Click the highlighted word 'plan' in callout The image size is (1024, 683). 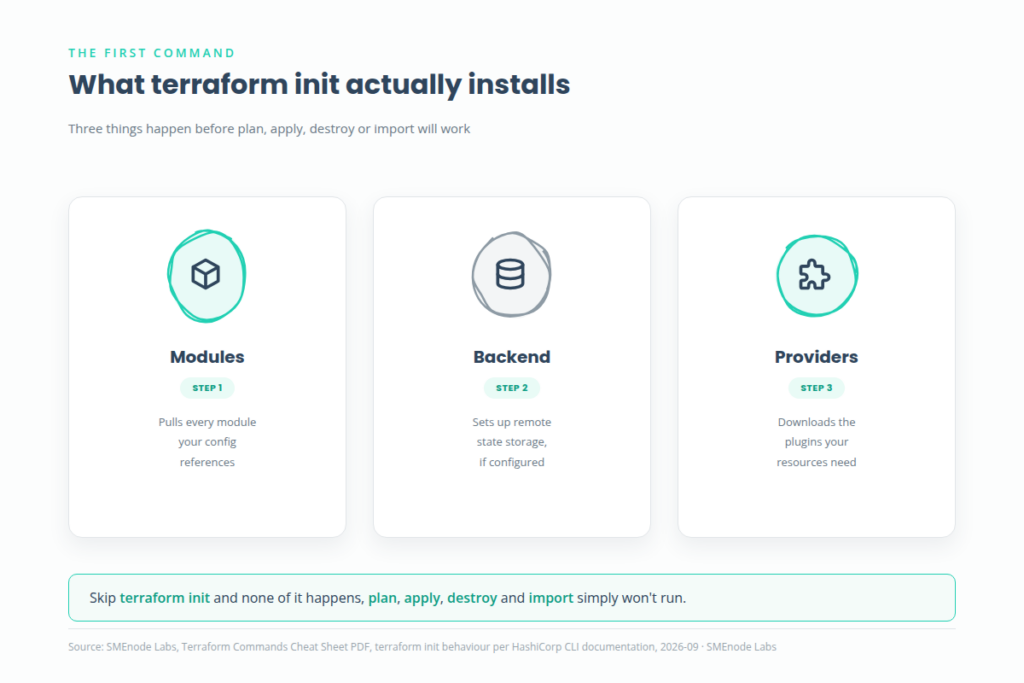pos(382,598)
